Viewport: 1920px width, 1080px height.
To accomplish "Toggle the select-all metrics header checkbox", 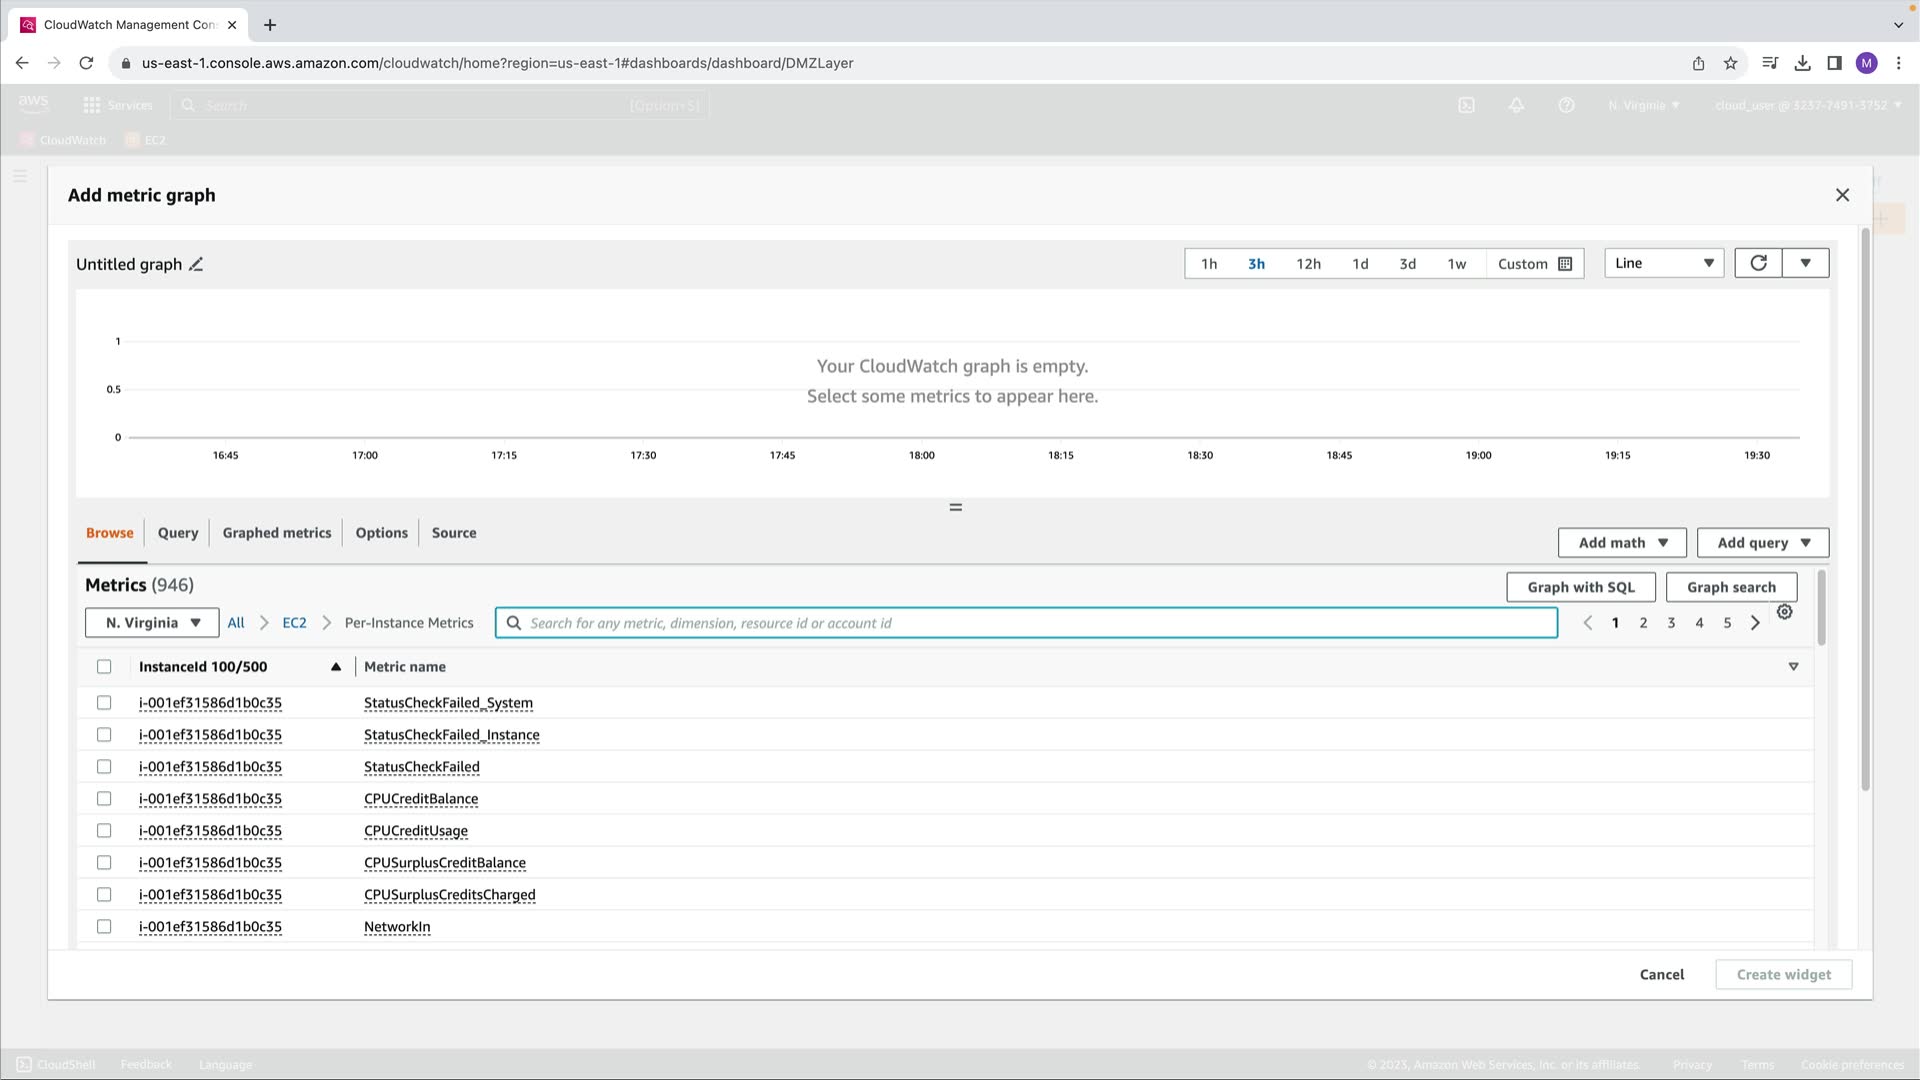I will (x=104, y=667).
